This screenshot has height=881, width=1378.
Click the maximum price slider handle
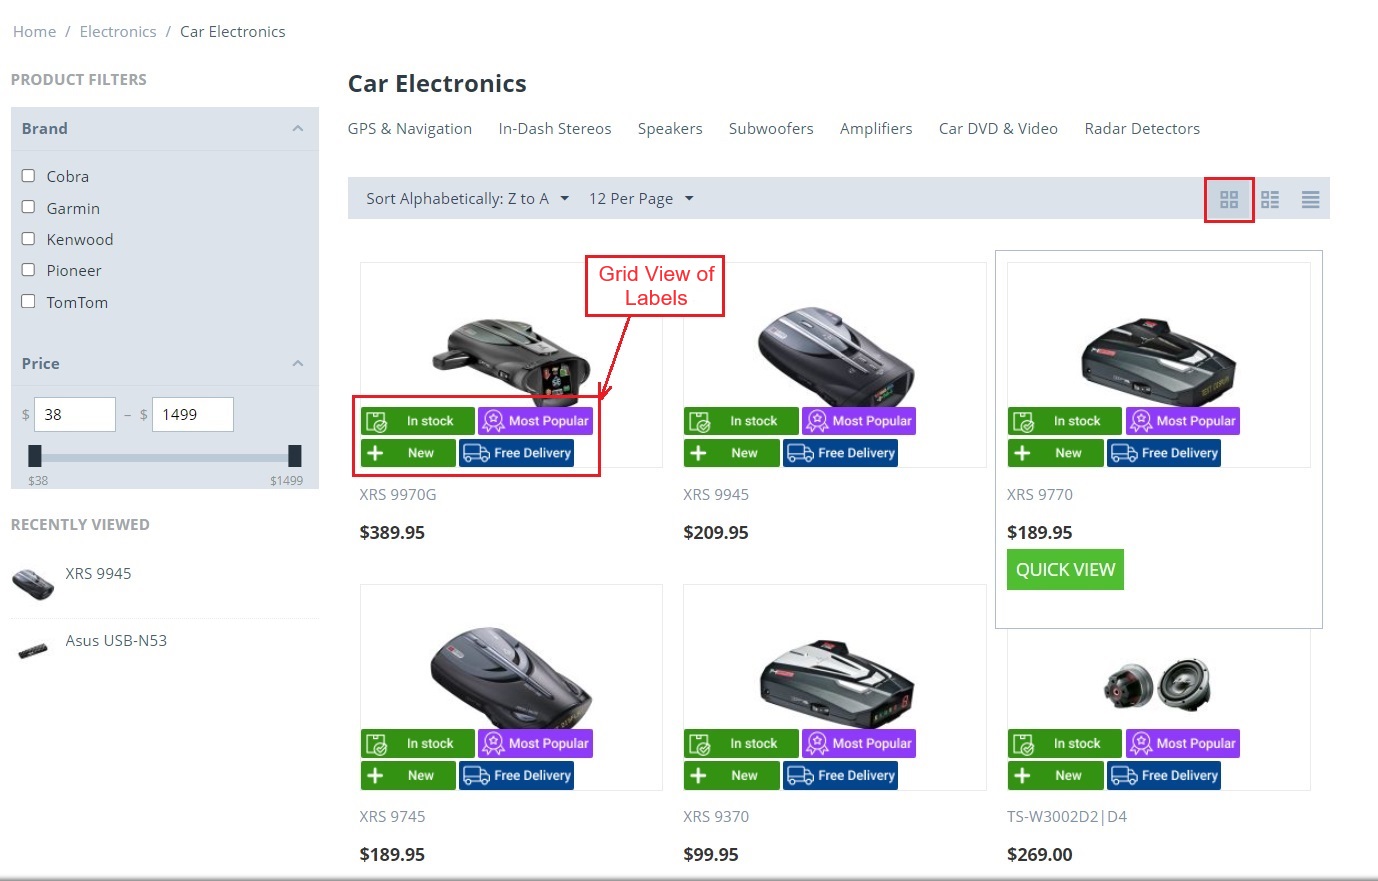point(295,456)
